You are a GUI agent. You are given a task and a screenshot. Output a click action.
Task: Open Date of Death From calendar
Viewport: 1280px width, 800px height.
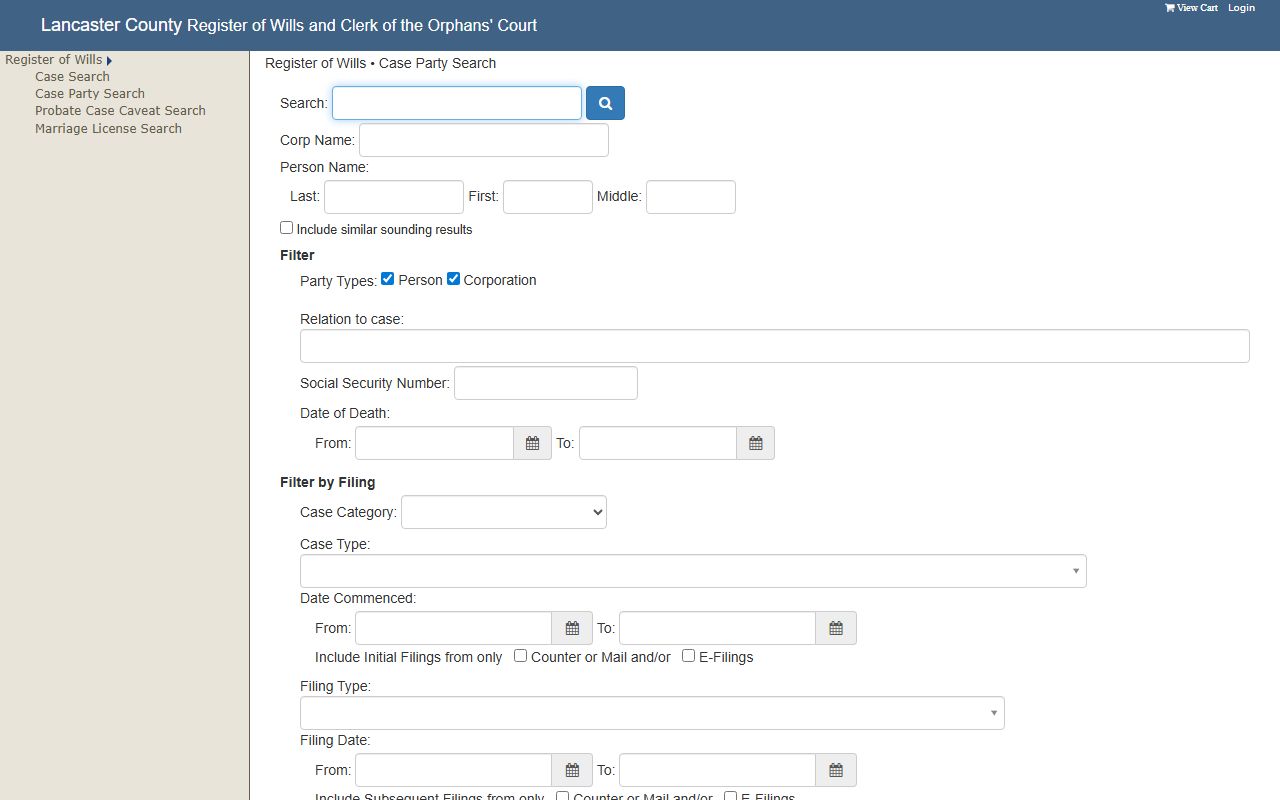tap(532, 443)
